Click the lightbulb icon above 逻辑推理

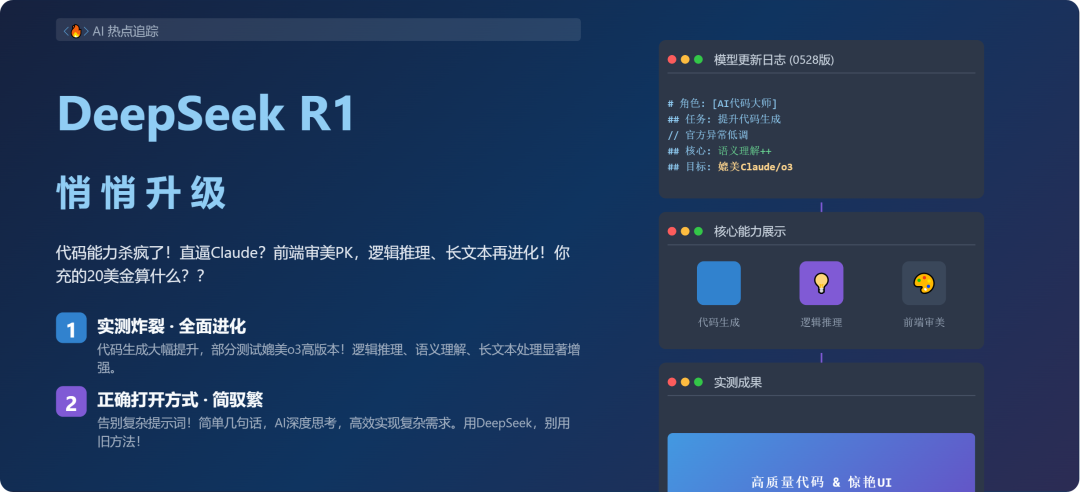821,283
